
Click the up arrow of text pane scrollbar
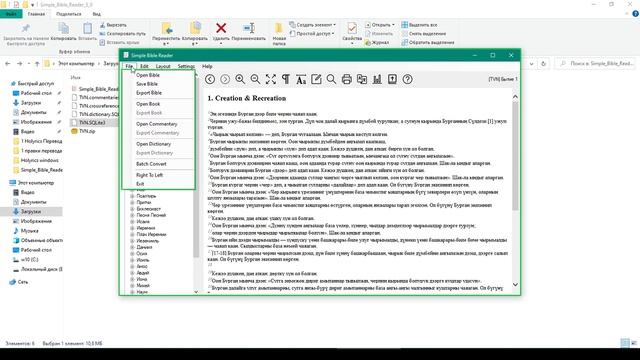(515, 97)
